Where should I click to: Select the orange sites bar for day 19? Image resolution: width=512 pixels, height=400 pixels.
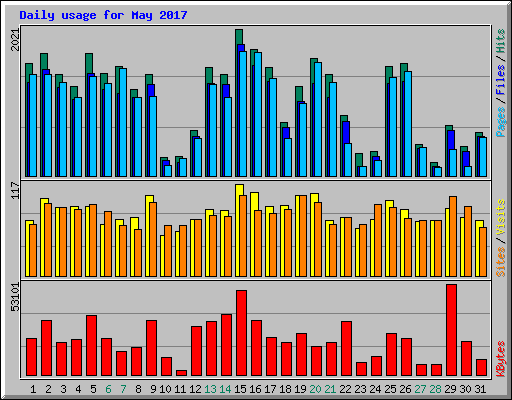point(303,236)
